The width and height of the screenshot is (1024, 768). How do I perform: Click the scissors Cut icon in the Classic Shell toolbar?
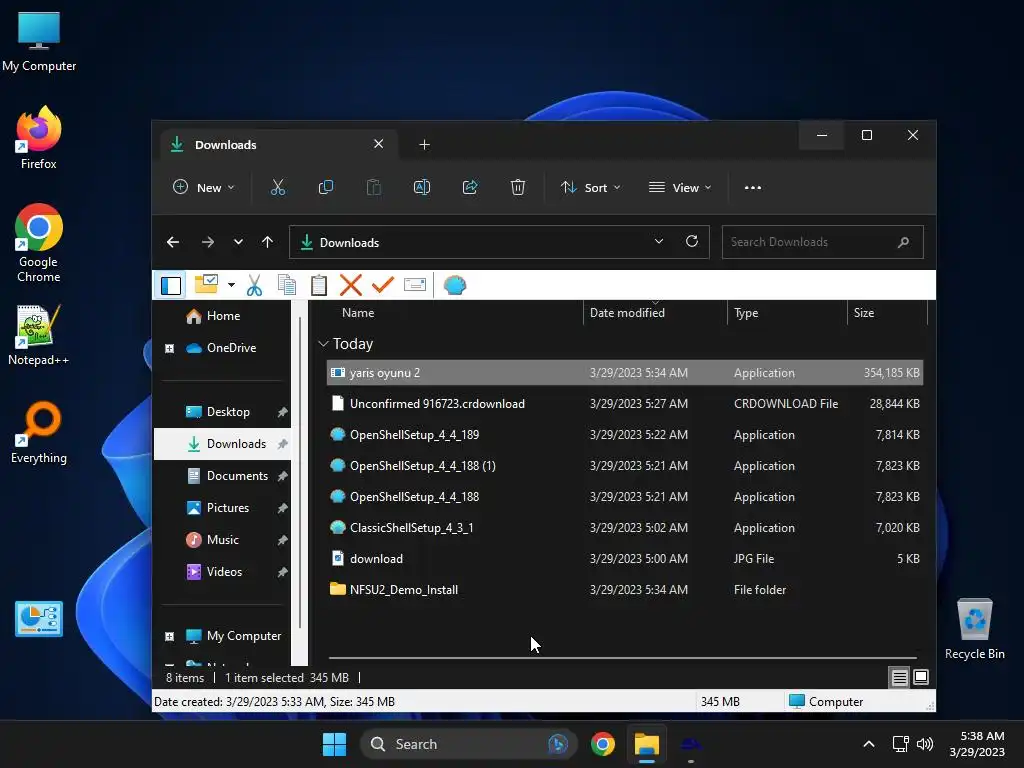click(x=255, y=285)
